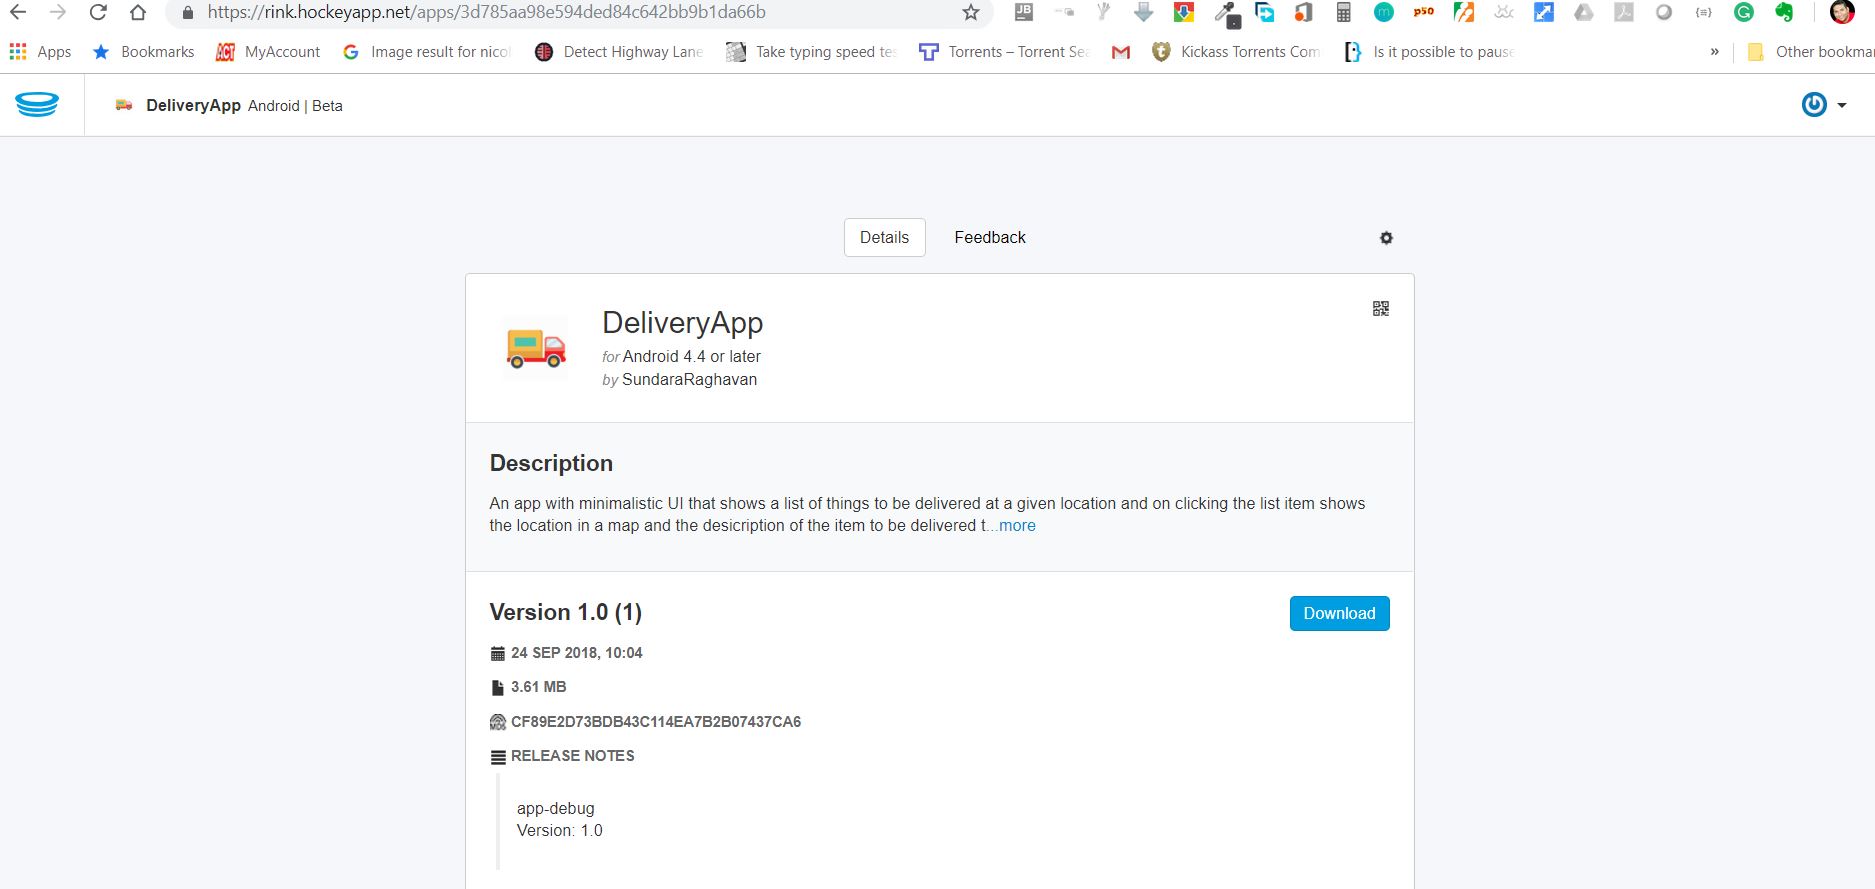Open the Grammarly extension icon

[1744, 12]
